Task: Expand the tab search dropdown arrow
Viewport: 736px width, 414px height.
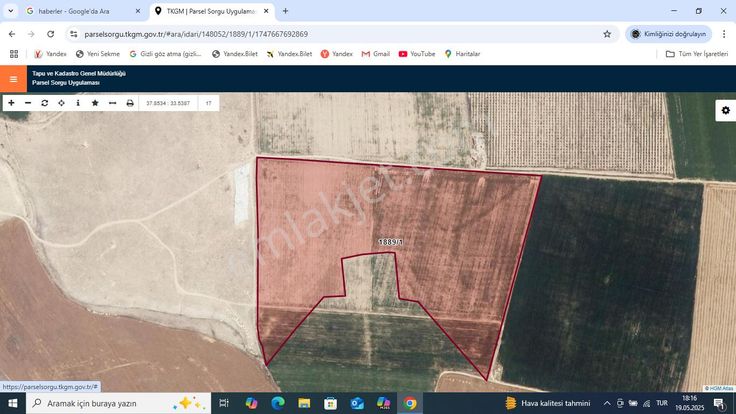Action: pos(10,11)
